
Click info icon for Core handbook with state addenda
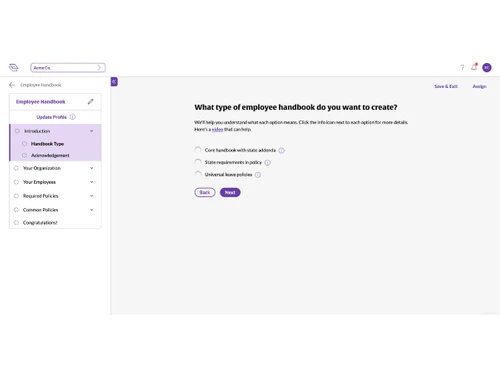tap(281, 150)
